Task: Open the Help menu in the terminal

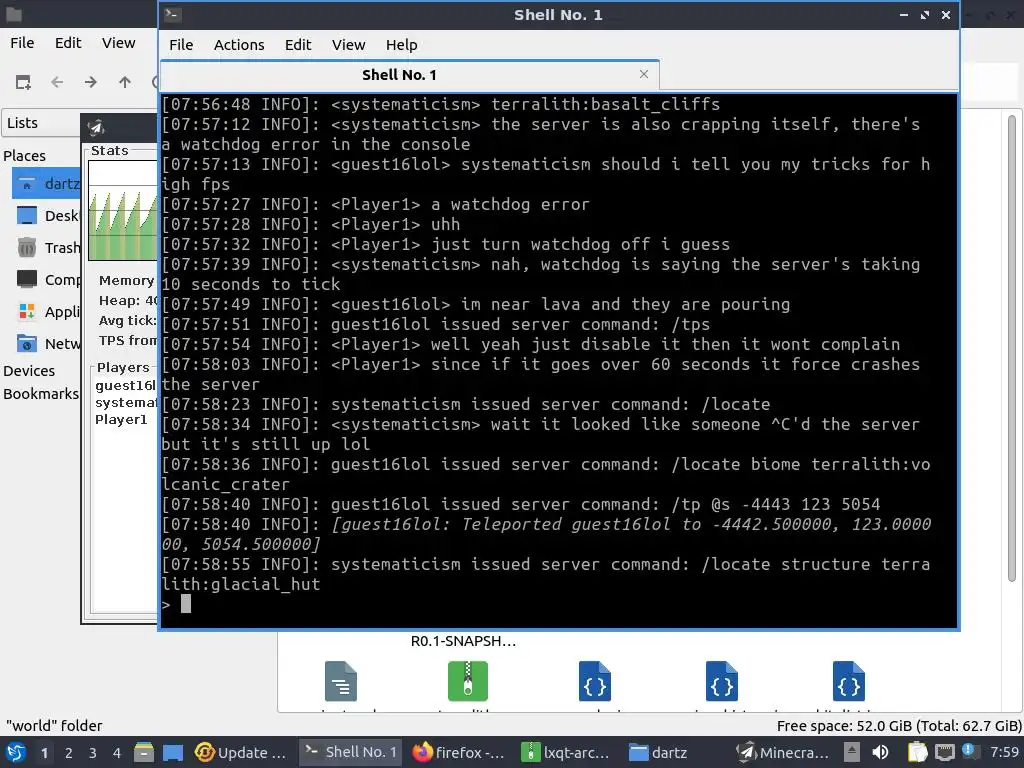Action: [401, 44]
